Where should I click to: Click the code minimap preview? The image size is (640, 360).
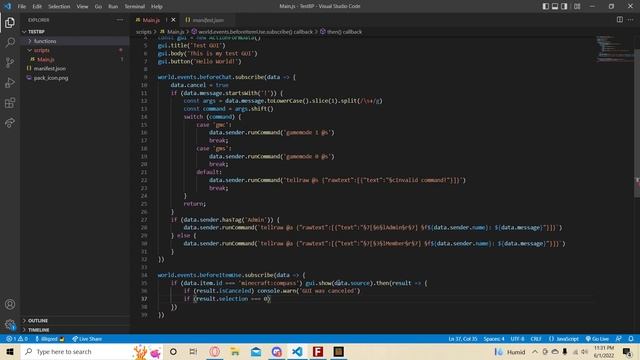[x=614, y=49]
